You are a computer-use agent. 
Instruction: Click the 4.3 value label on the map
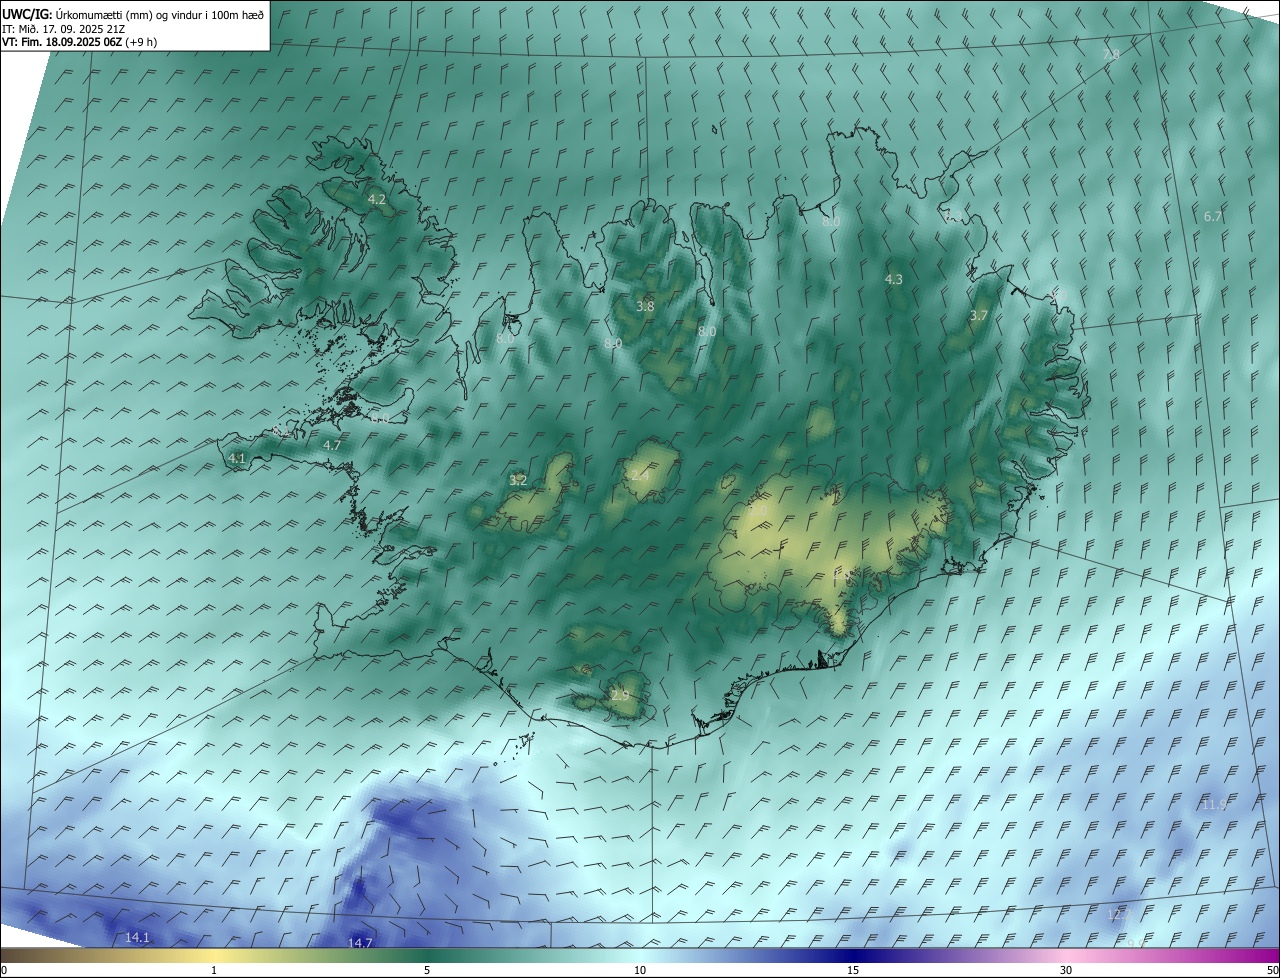[894, 280]
